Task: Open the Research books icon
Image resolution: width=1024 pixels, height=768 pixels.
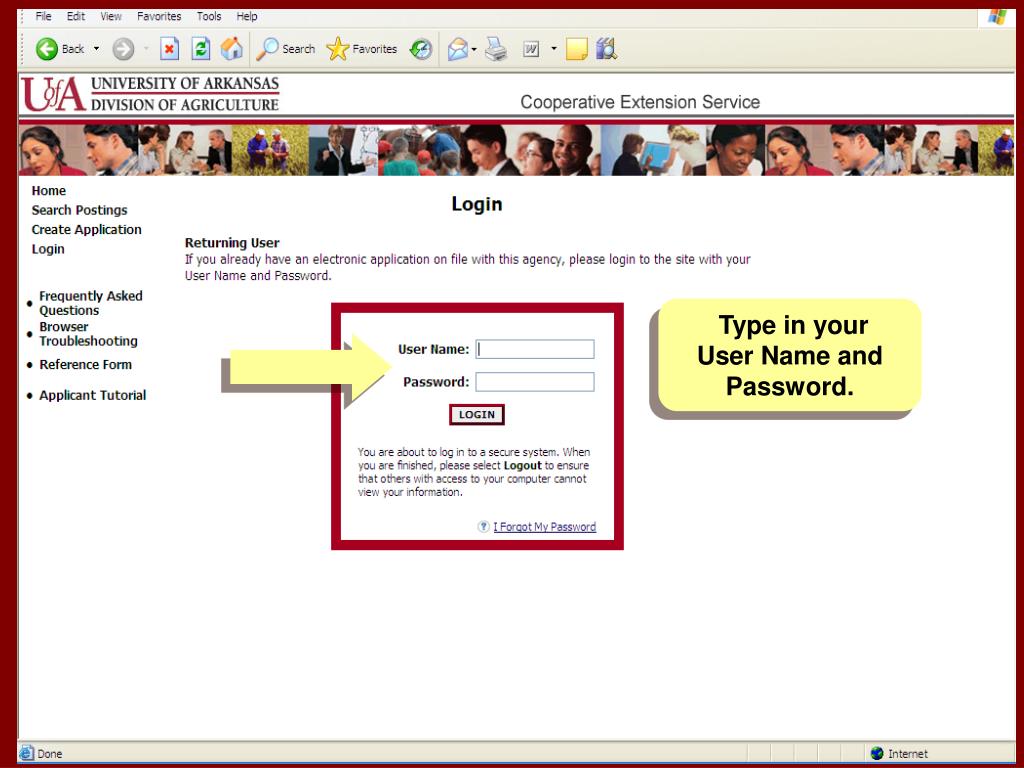Action: point(607,49)
